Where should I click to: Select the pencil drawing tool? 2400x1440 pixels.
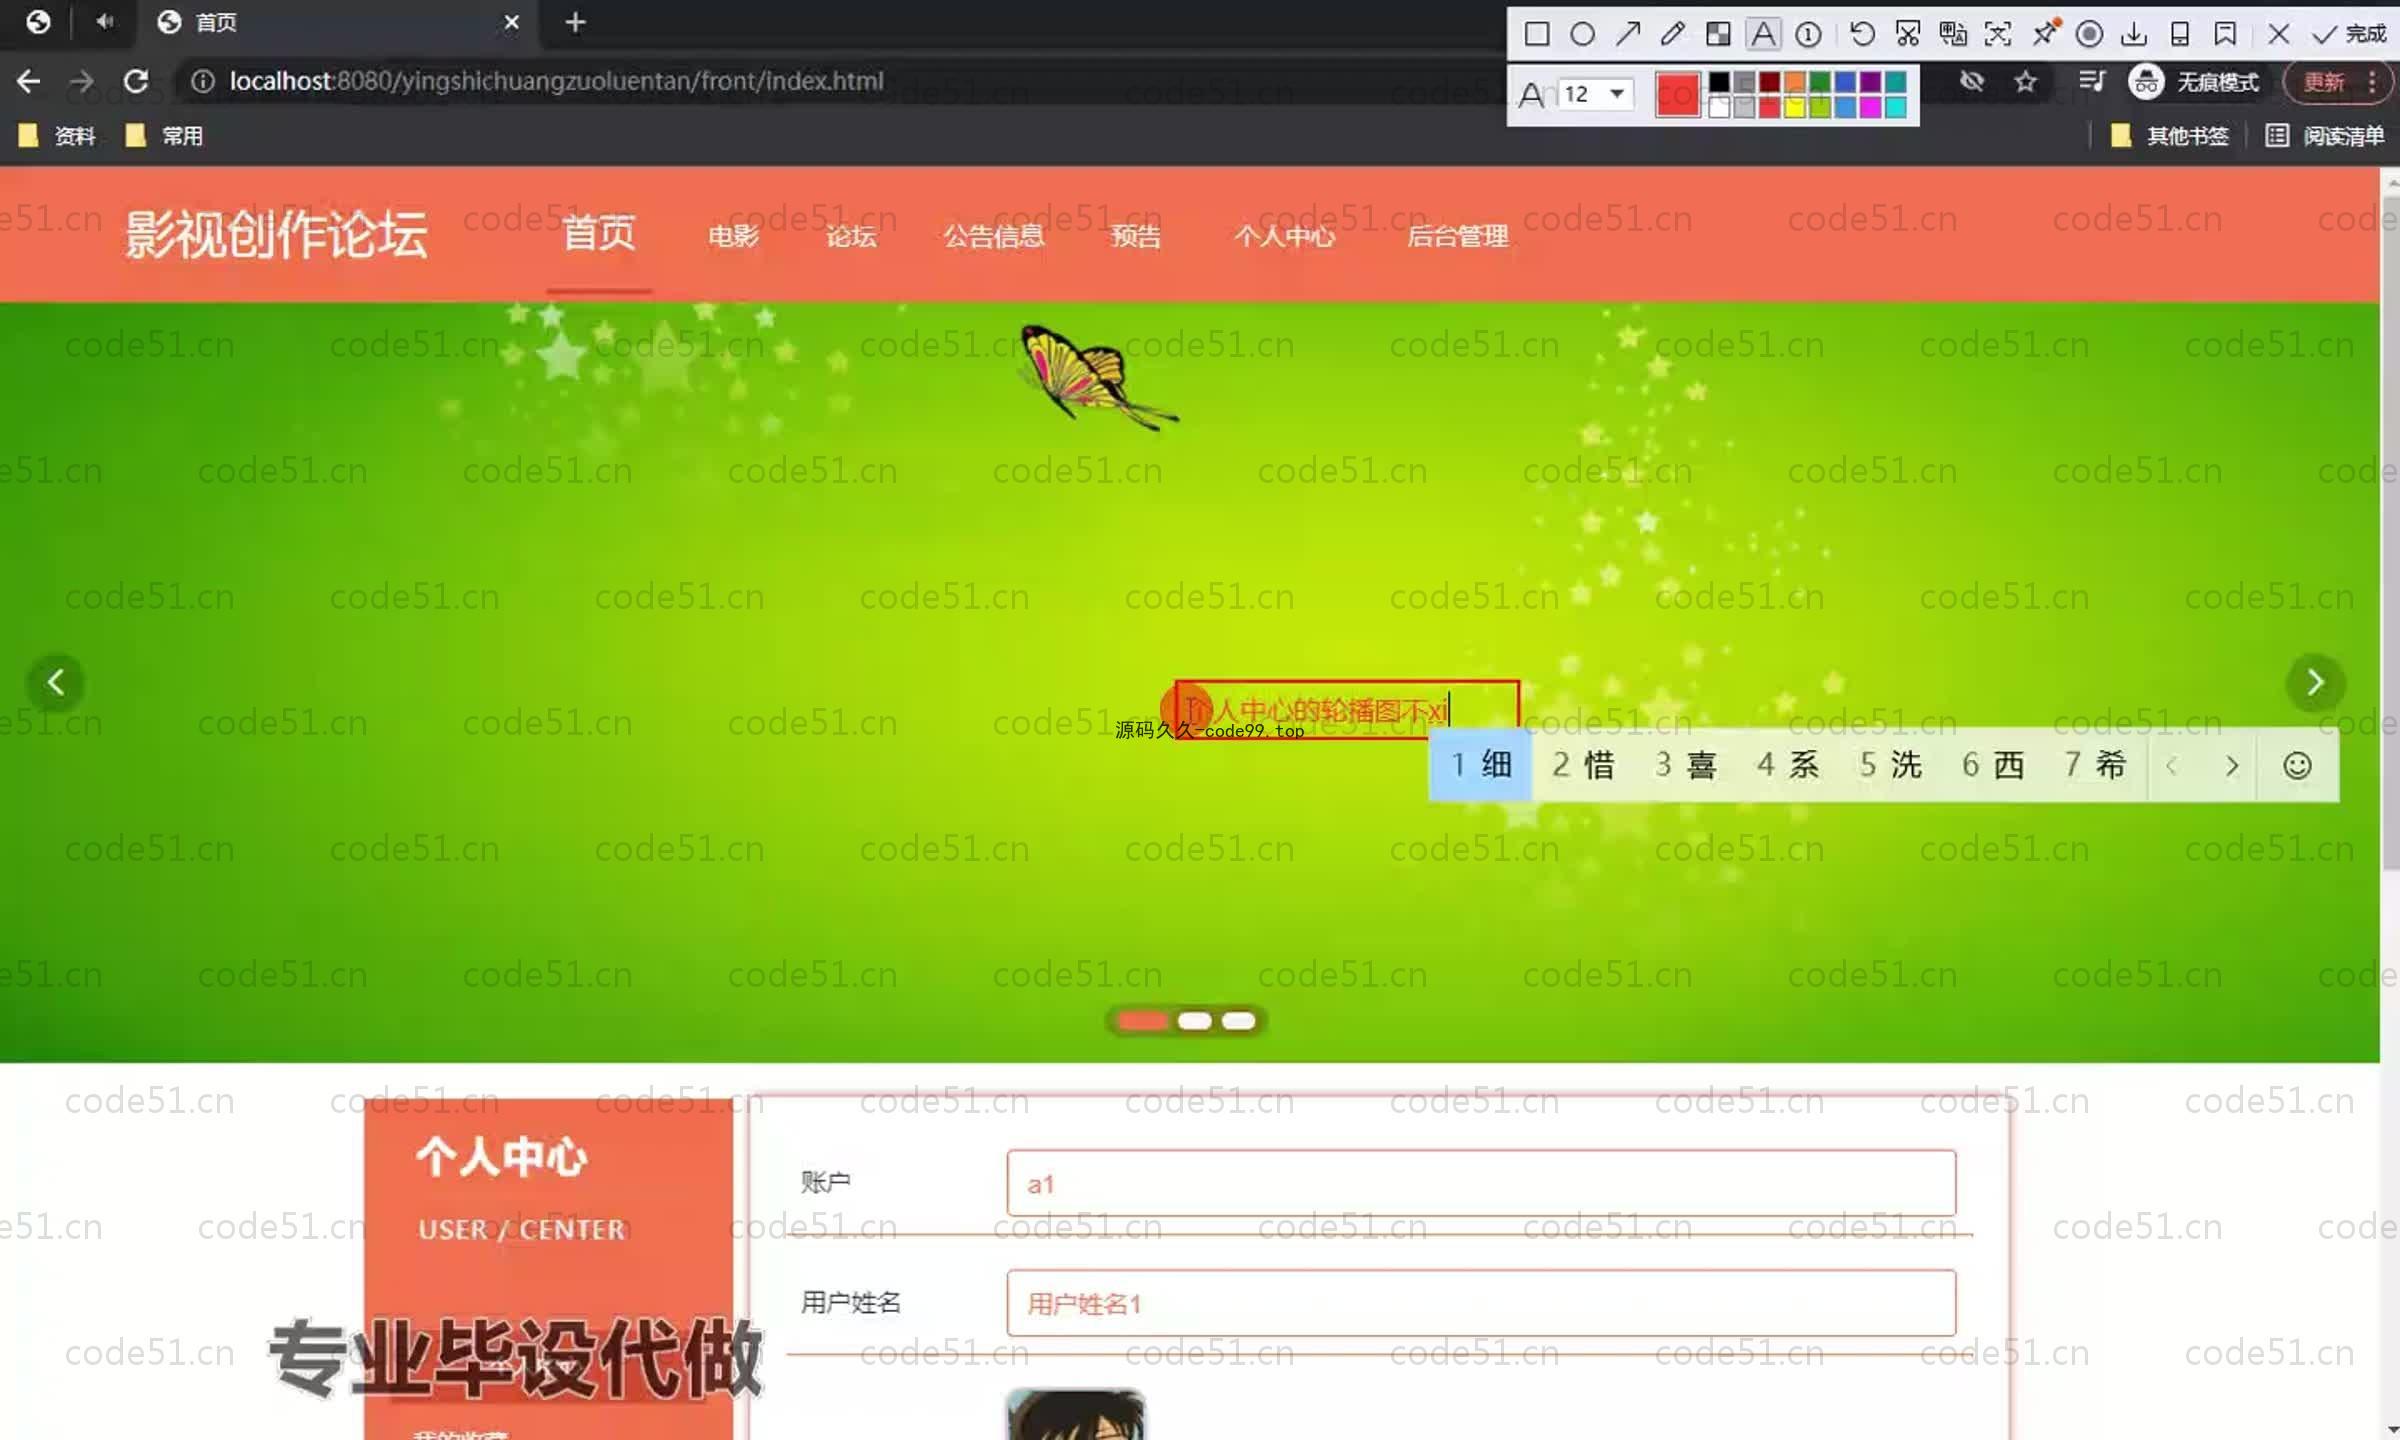tap(1672, 35)
